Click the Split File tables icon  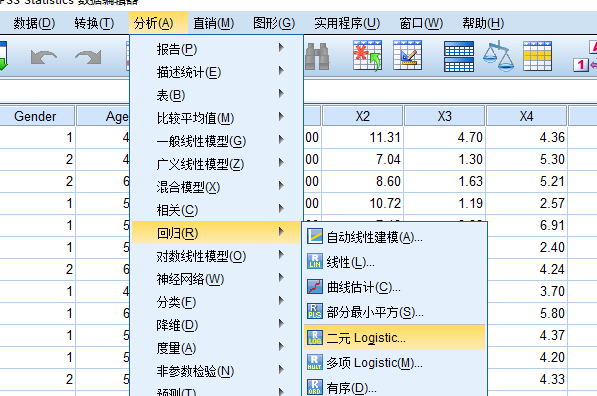459,56
